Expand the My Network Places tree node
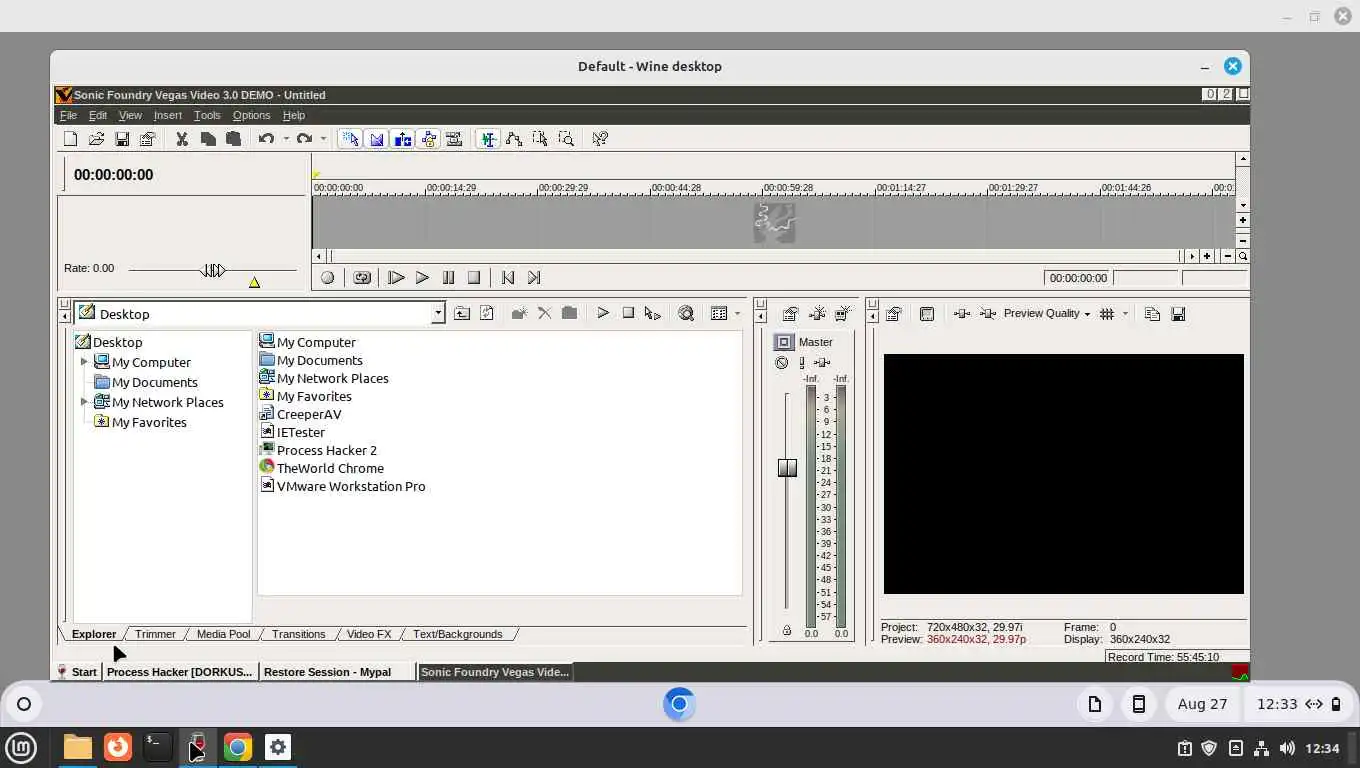This screenshot has width=1360, height=768. (x=84, y=402)
